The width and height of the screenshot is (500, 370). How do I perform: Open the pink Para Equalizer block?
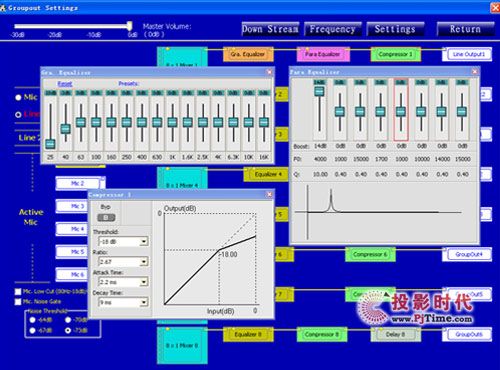(x=323, y=54)
